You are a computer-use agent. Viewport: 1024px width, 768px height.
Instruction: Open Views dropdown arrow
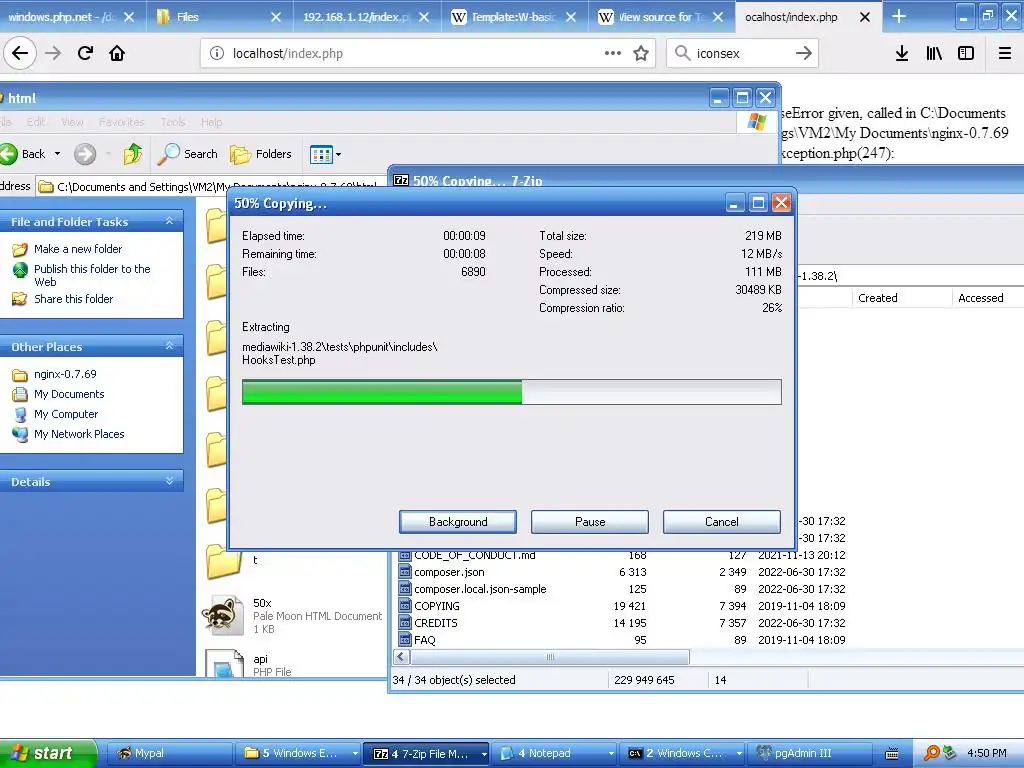tap(338, 155)
